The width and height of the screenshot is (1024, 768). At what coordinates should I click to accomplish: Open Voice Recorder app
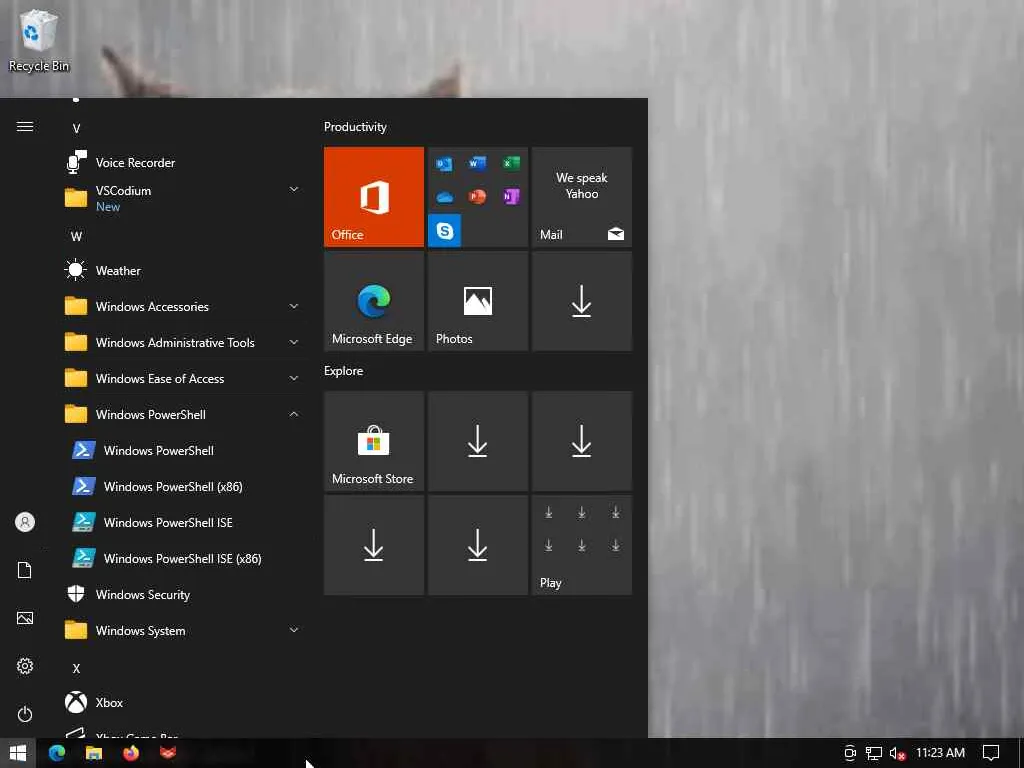183,163
